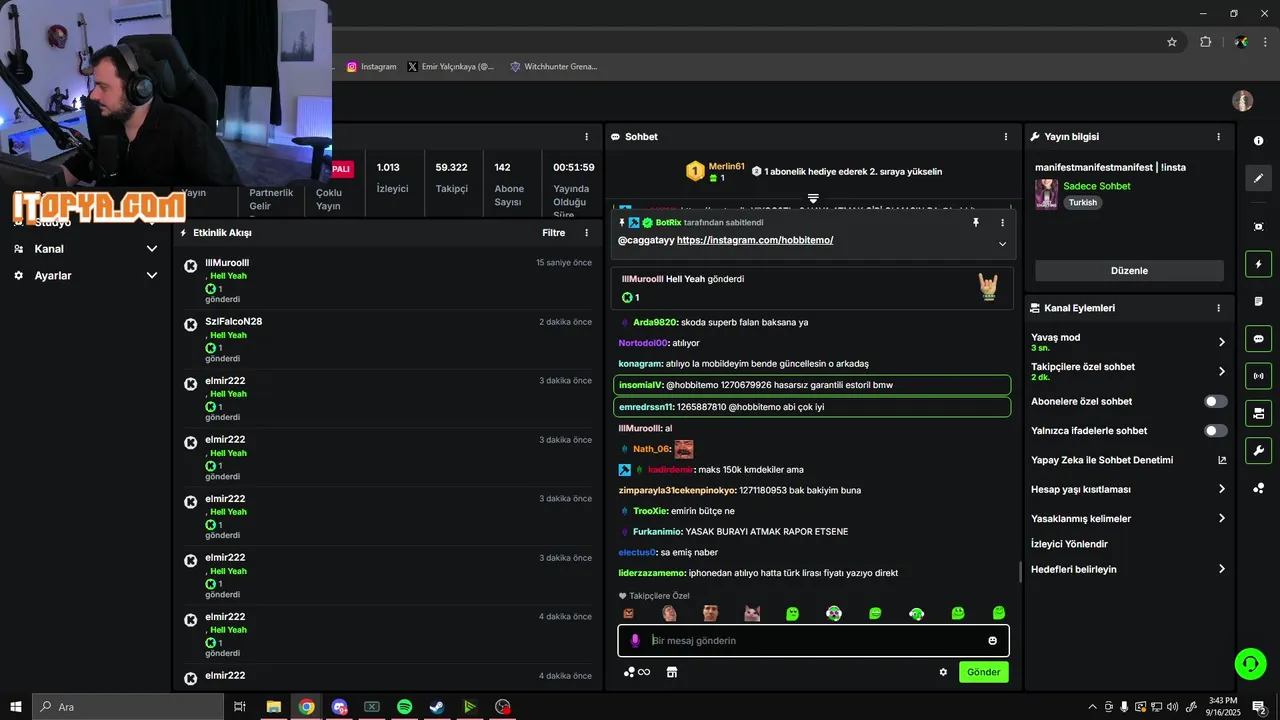1280x720 pixels.
Task: Bookmark this page with star icon
Action: [1172, 42]
